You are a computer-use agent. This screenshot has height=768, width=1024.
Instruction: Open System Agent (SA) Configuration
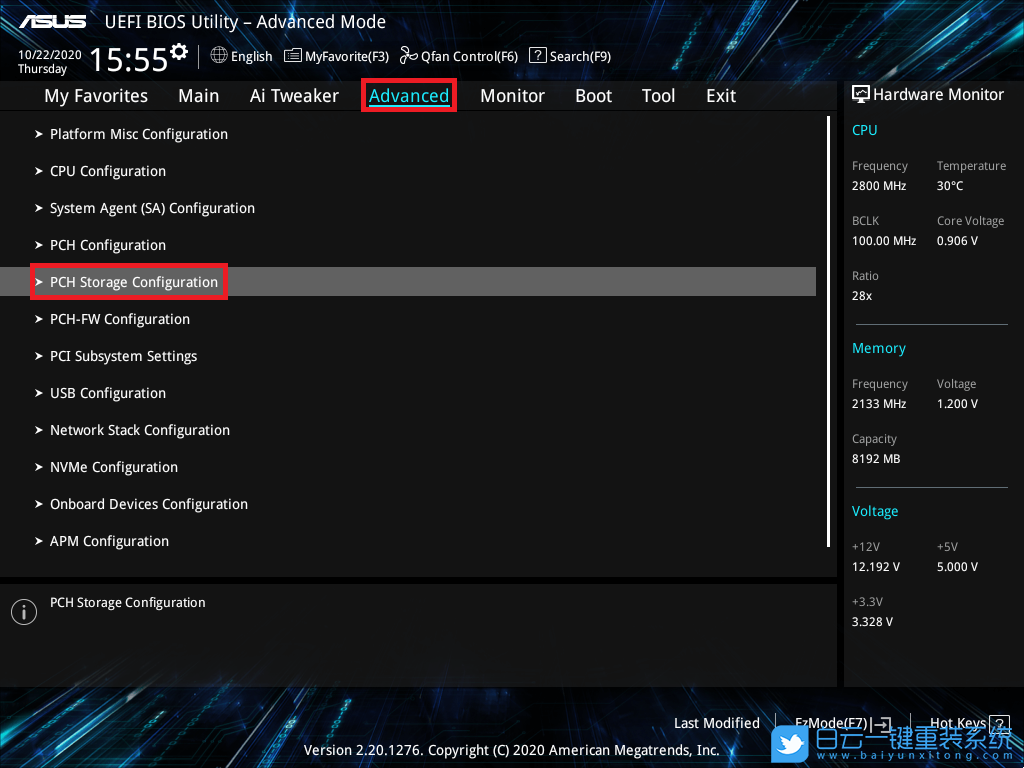click(152, 208)
